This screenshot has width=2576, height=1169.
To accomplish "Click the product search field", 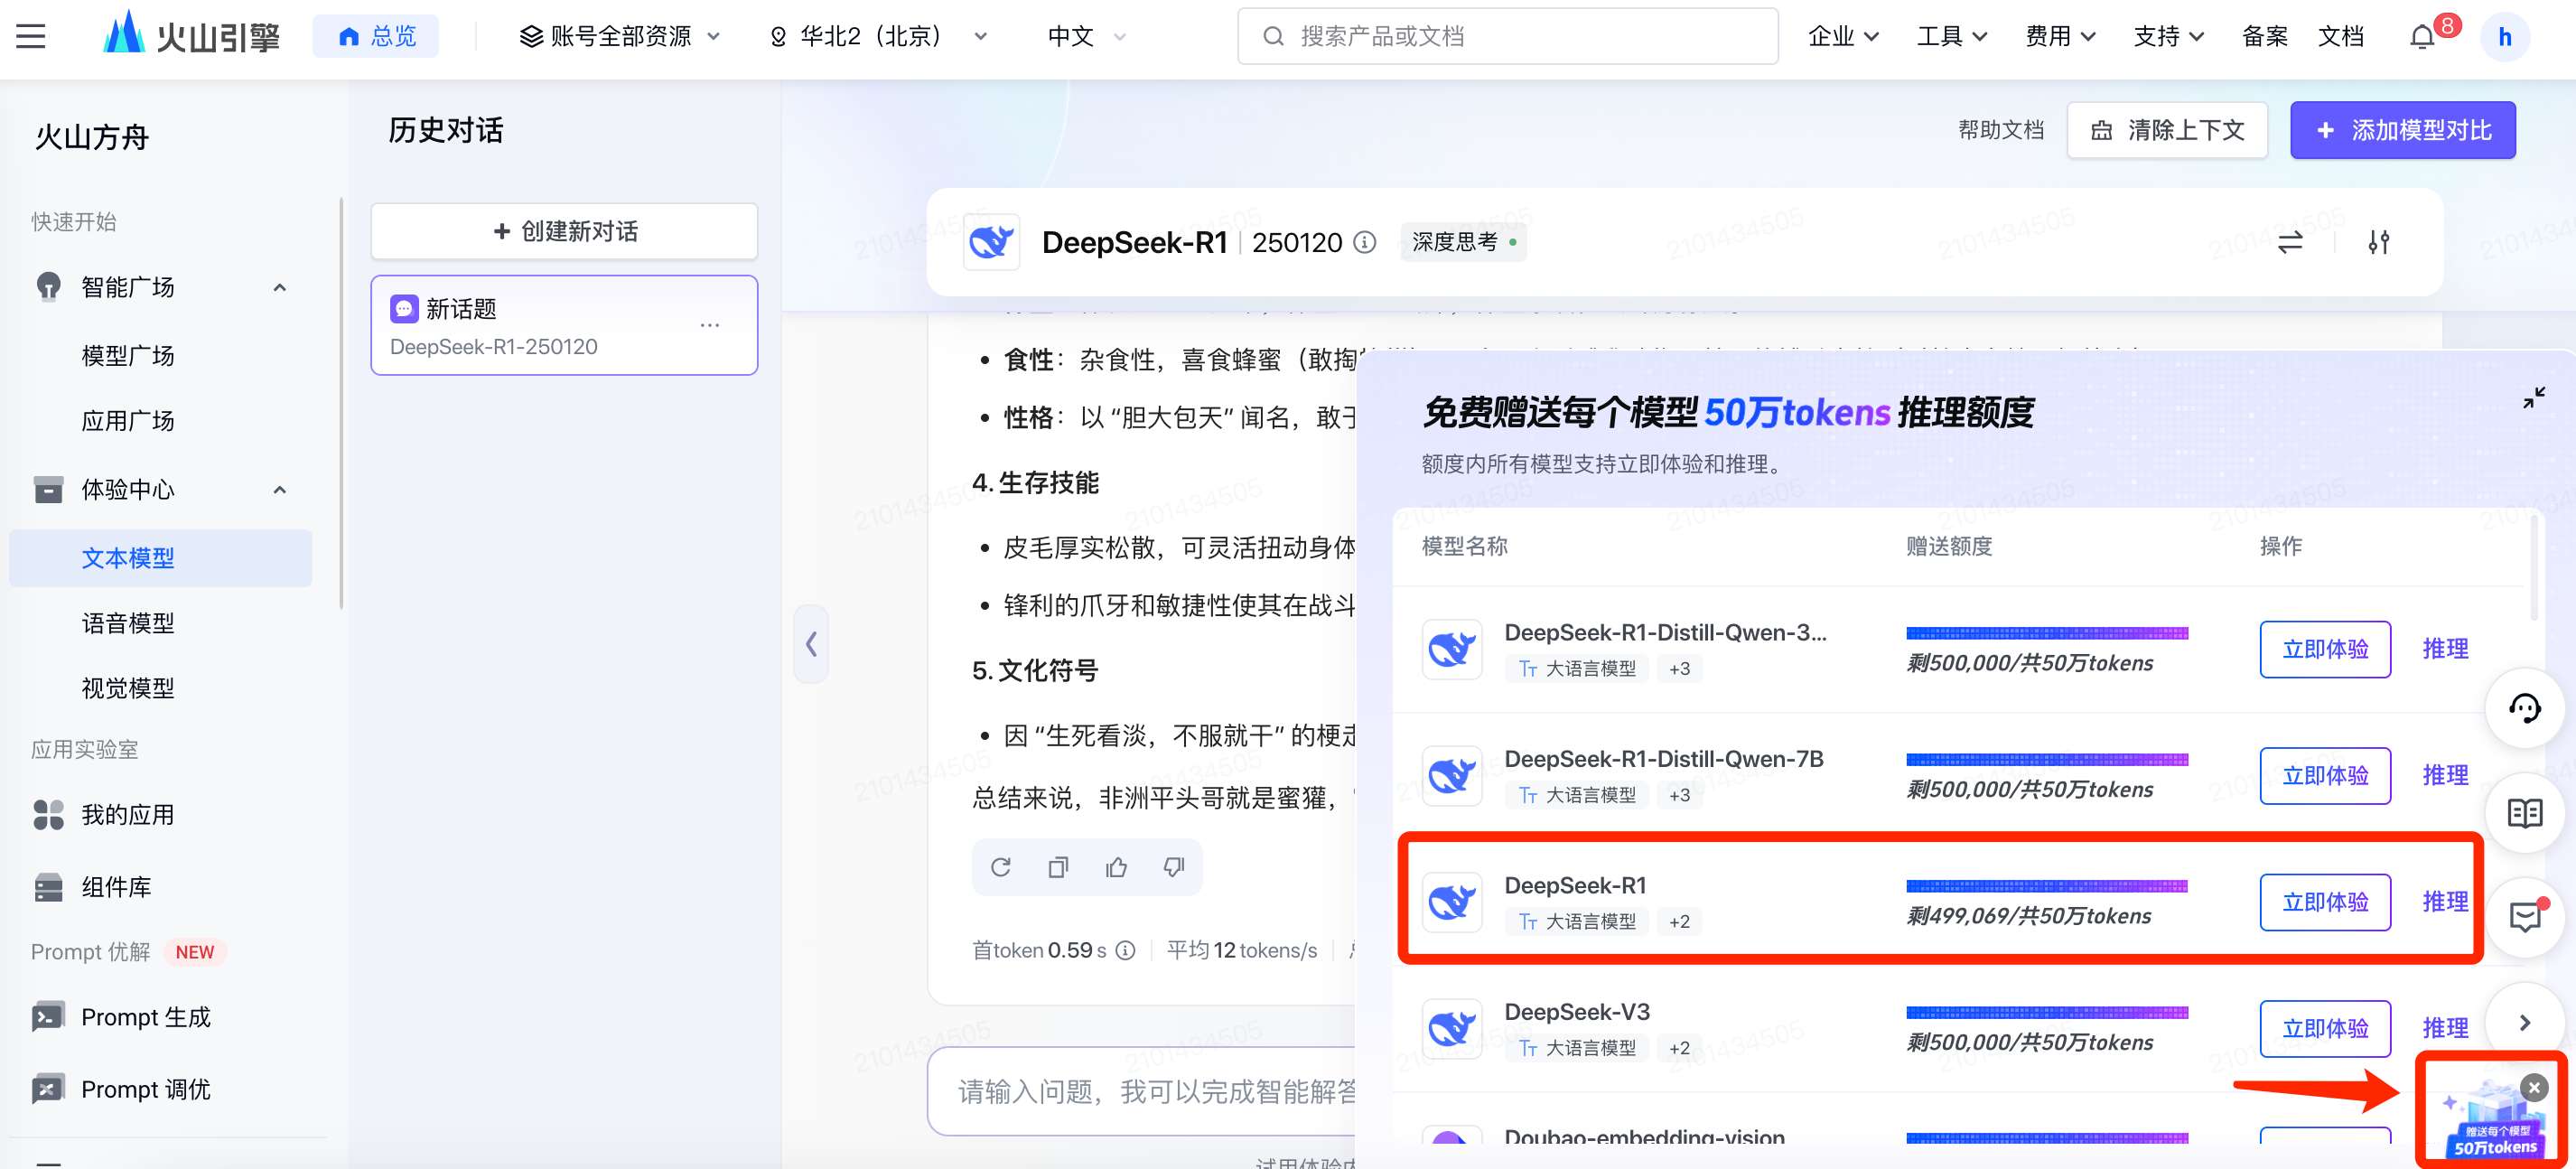I will (x=1507, y=37).
